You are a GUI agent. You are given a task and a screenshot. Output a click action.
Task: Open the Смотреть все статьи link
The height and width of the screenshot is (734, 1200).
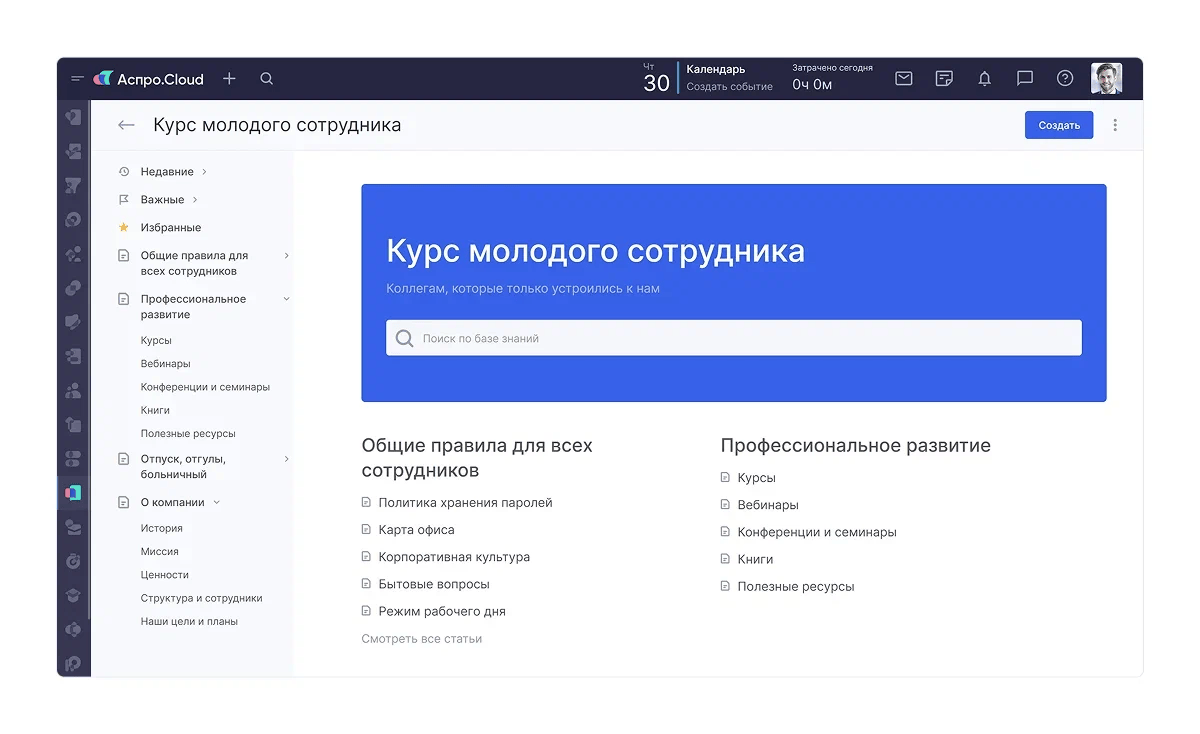click(421, 638)
